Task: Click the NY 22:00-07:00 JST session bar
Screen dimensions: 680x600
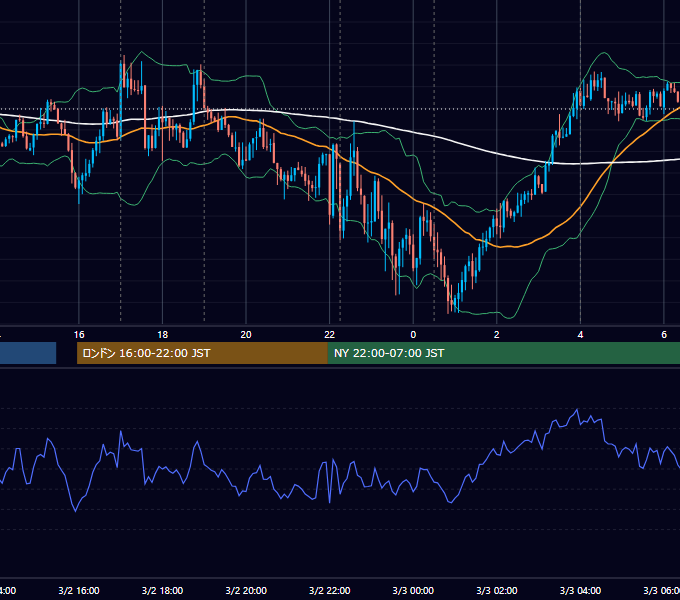Action: (x=503, y=353)
